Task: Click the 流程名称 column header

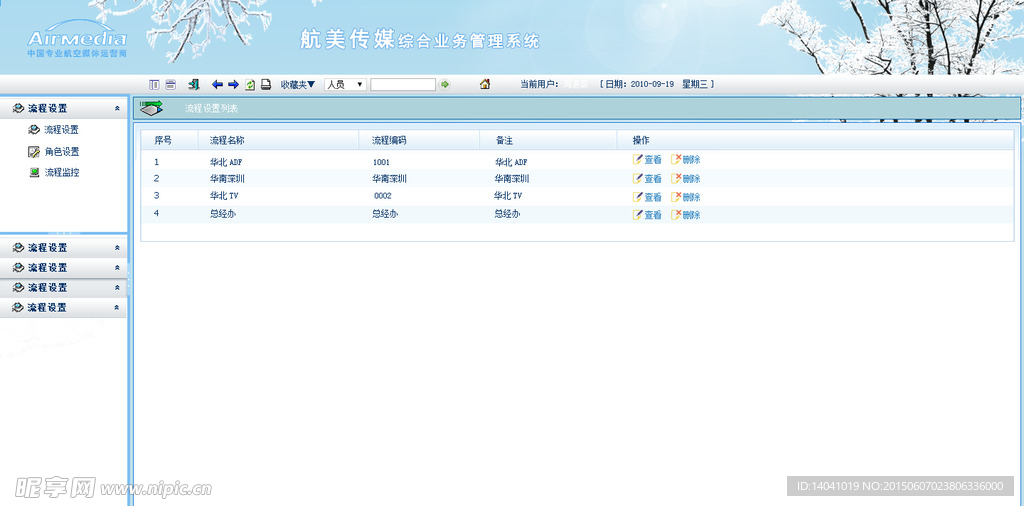Action: pos(227,141)
